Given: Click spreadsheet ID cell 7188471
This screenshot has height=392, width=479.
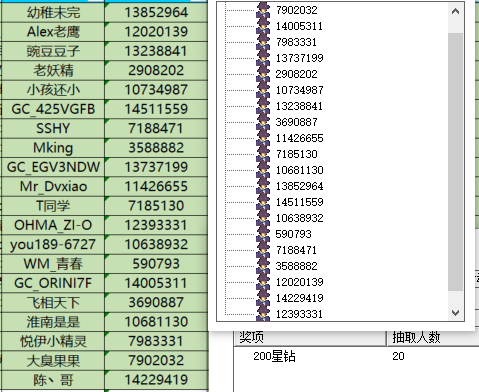Looking at the screenshot, I should (156, 129).
